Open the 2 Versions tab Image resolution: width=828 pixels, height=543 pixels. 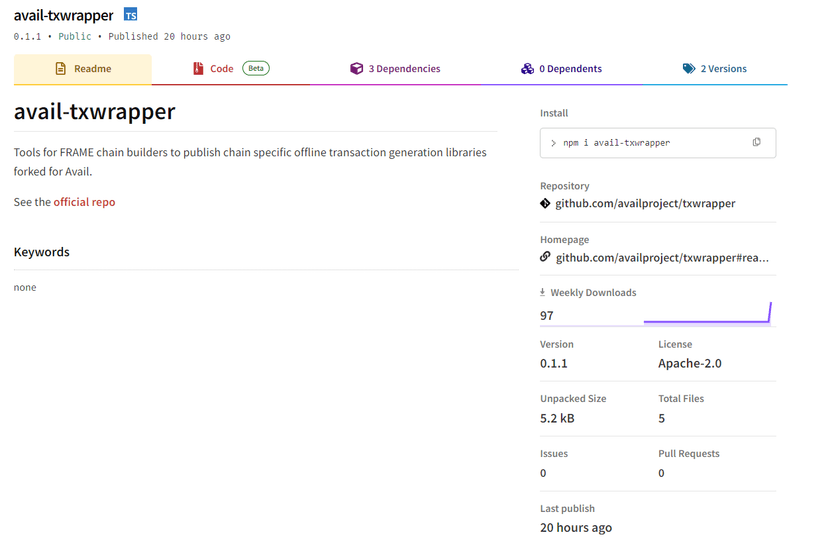(x=714, y=69)
